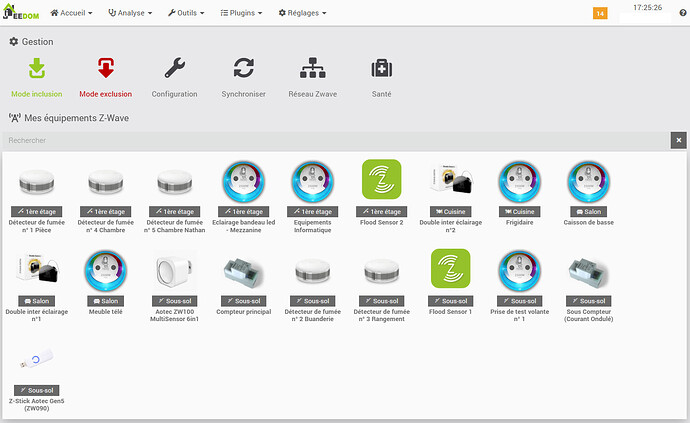
Task: Expand the Analyse dropdown menu
Action: (130, 13)
